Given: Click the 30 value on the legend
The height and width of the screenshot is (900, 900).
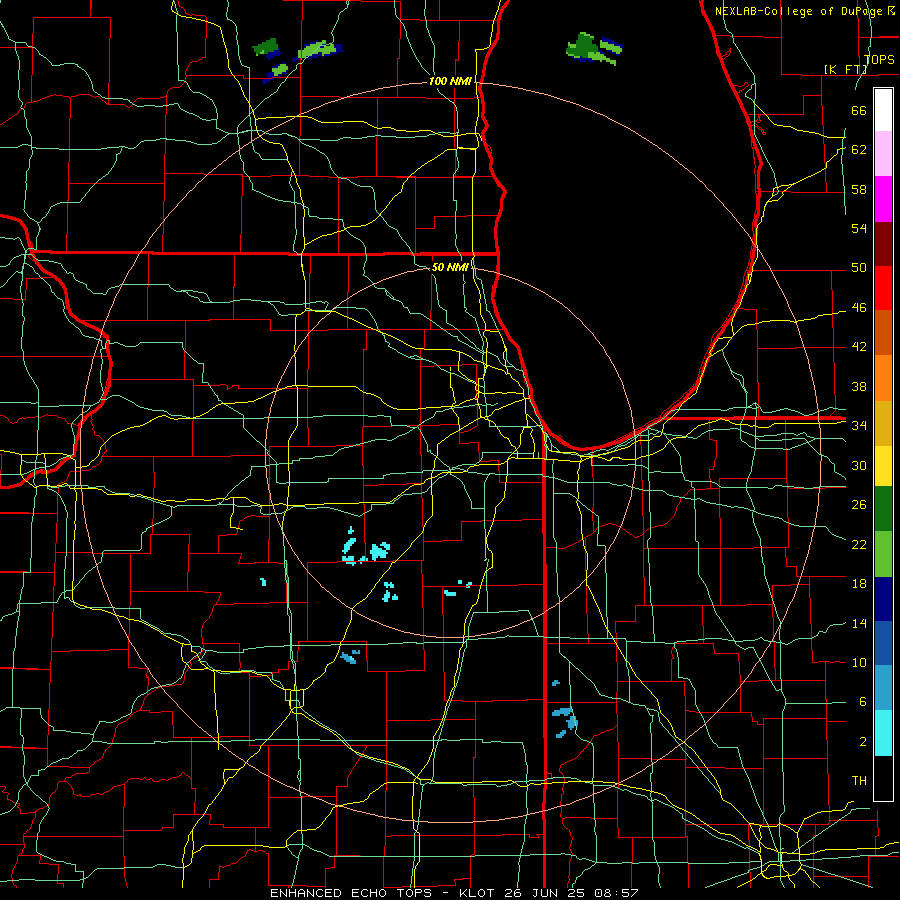Looking at the screenshot, I should pos(859,465).
